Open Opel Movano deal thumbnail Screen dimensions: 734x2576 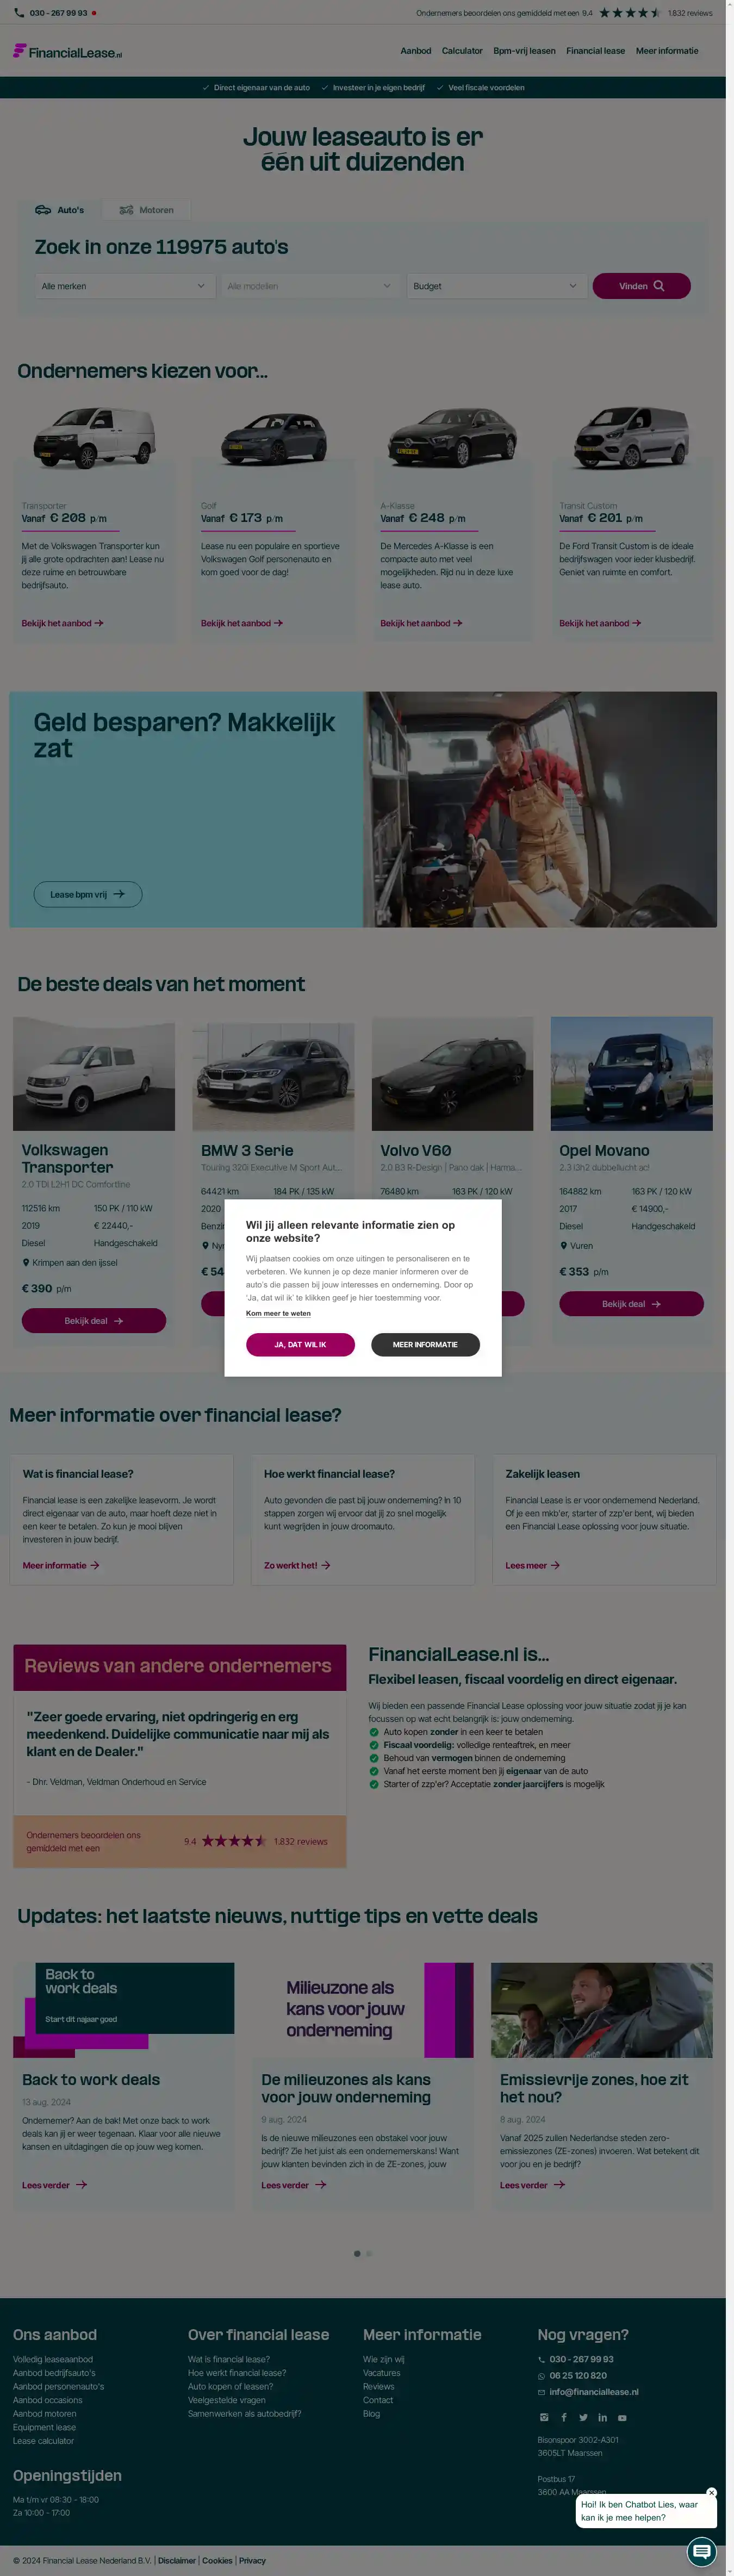(x=631, y=1074)
